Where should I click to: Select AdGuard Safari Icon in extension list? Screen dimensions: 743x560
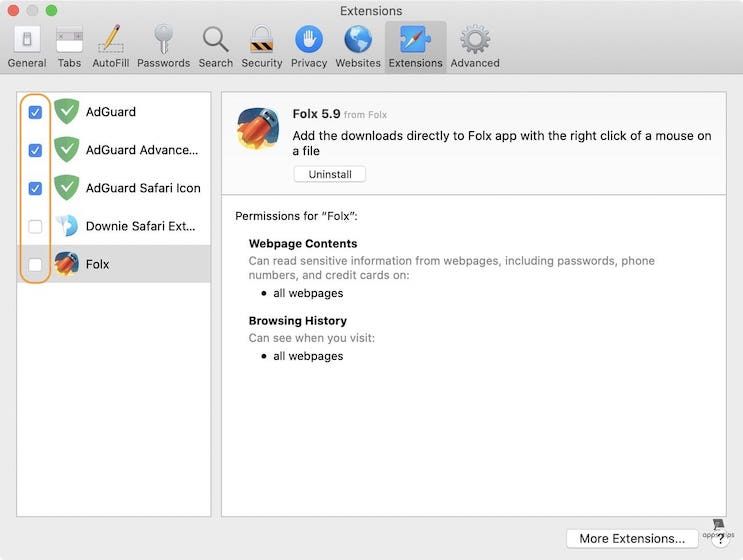click(x=142, y=188)
